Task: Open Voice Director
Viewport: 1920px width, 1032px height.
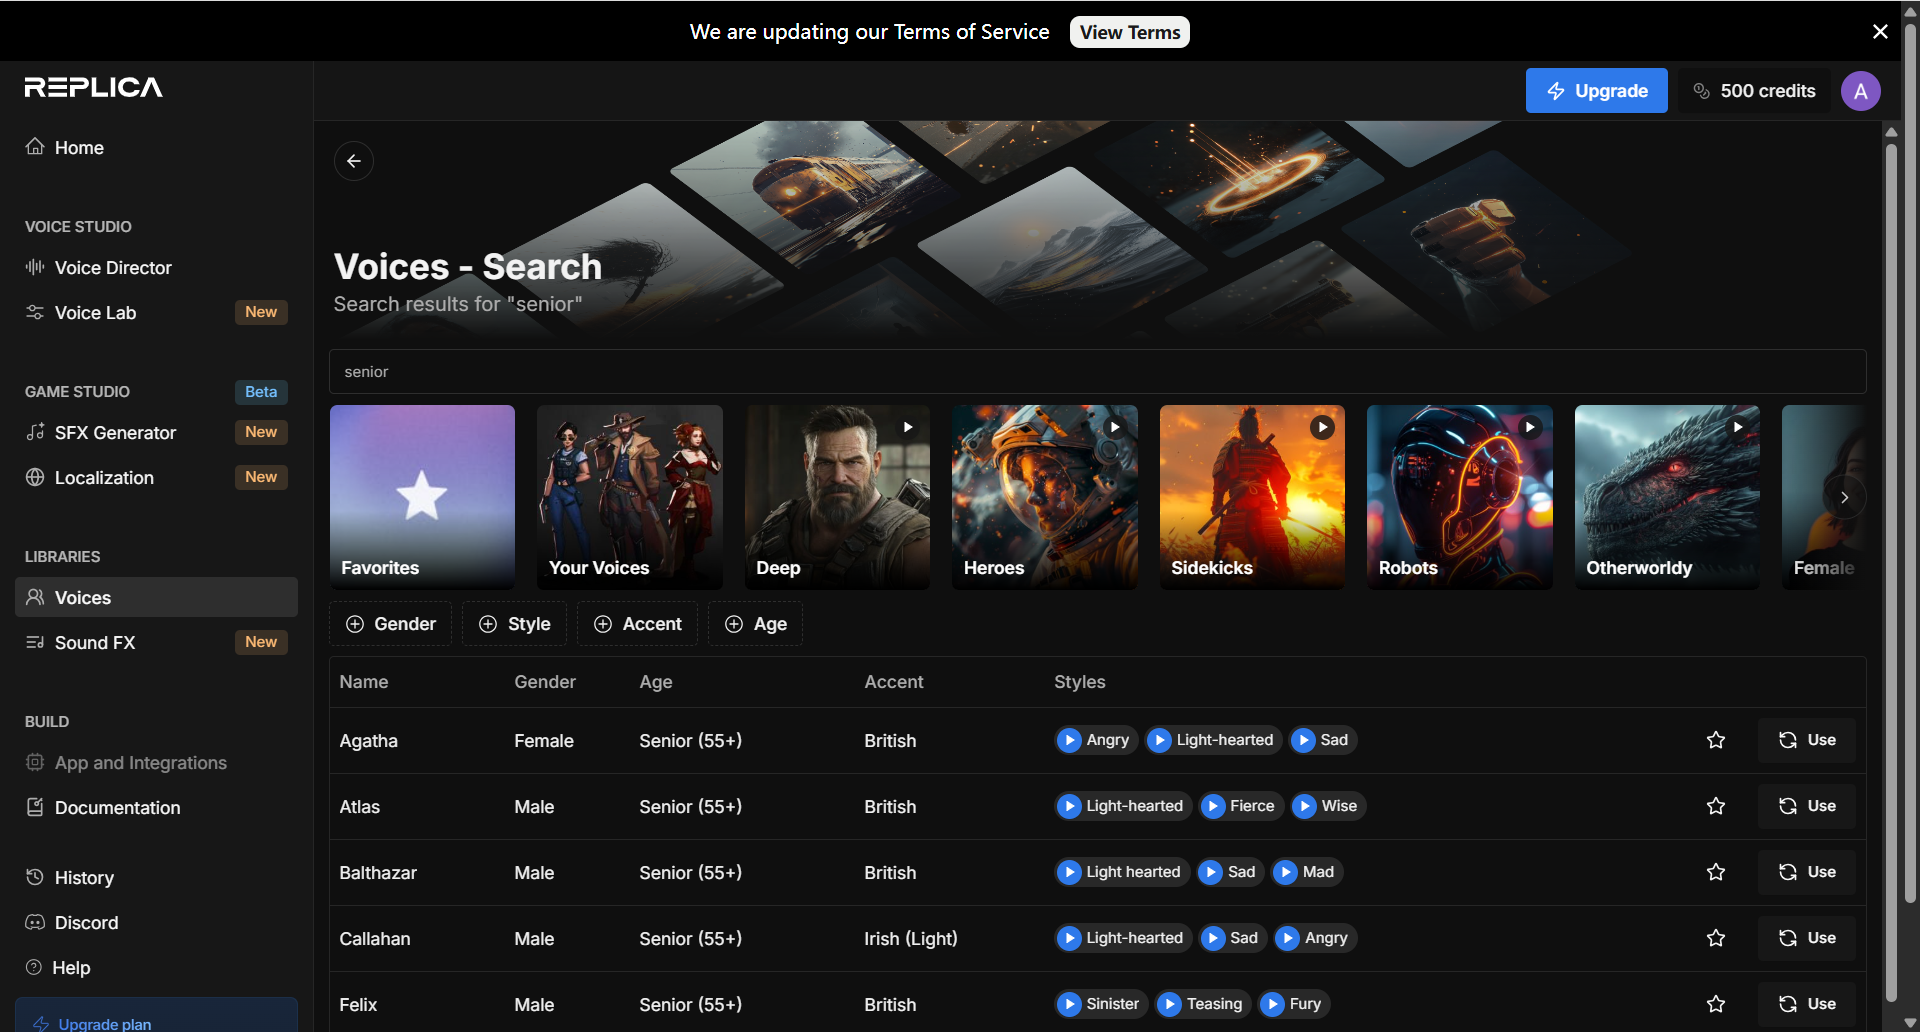Action: [156, 267]
